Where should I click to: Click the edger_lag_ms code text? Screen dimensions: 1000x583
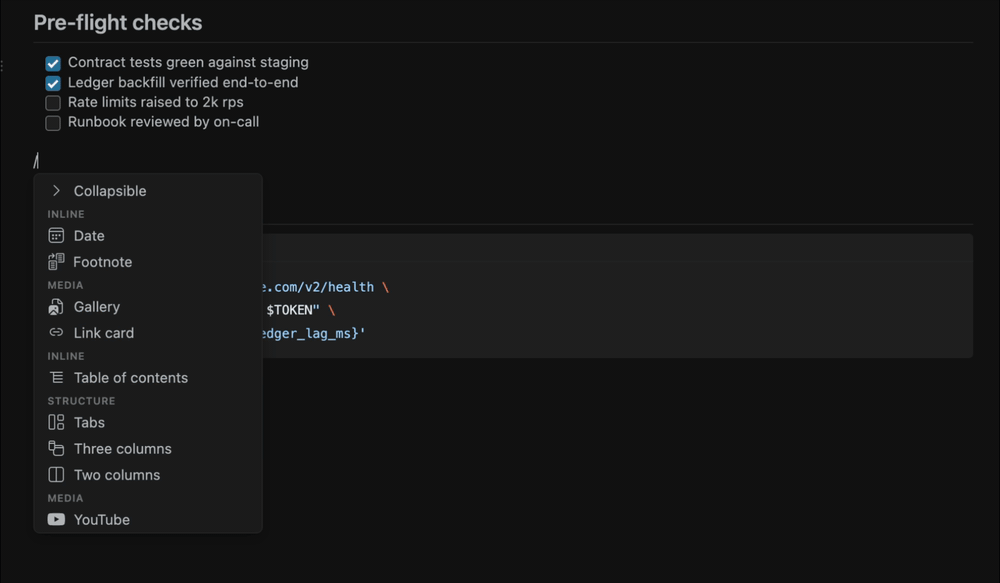314,334
